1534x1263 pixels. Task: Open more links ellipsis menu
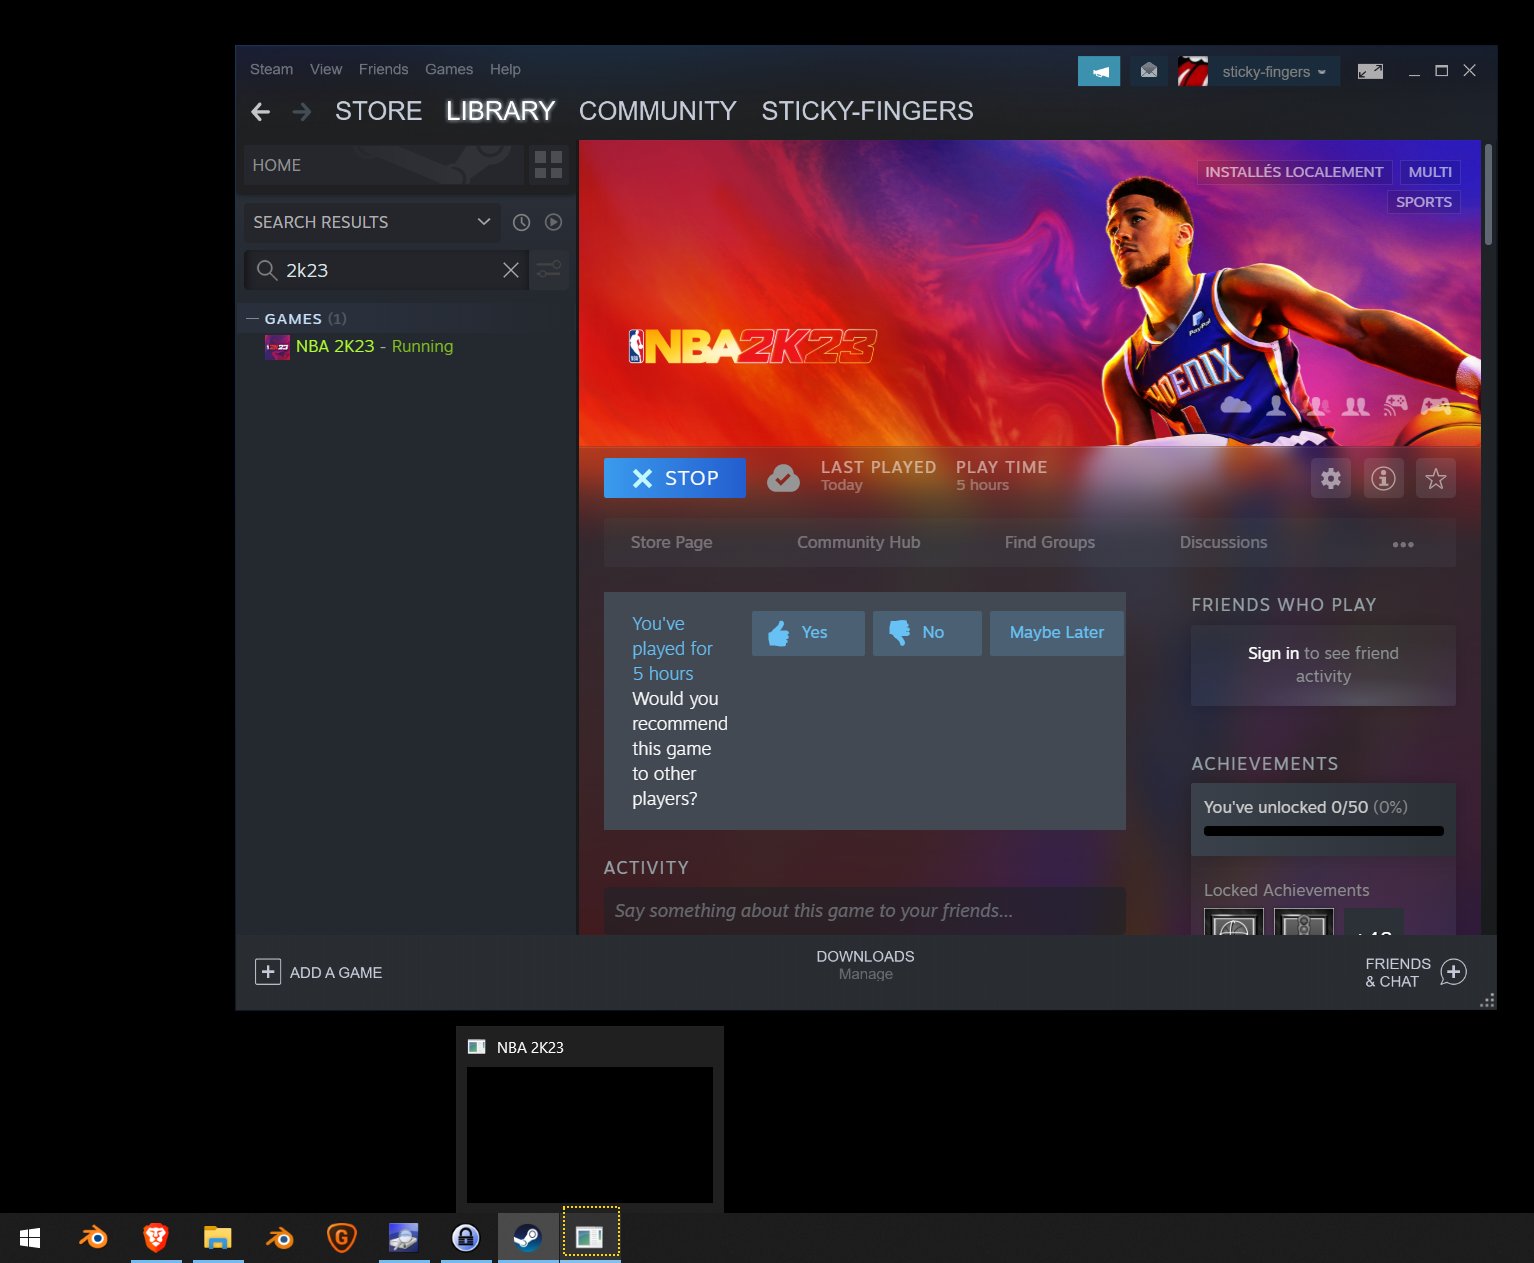(x=1403, y=544)
